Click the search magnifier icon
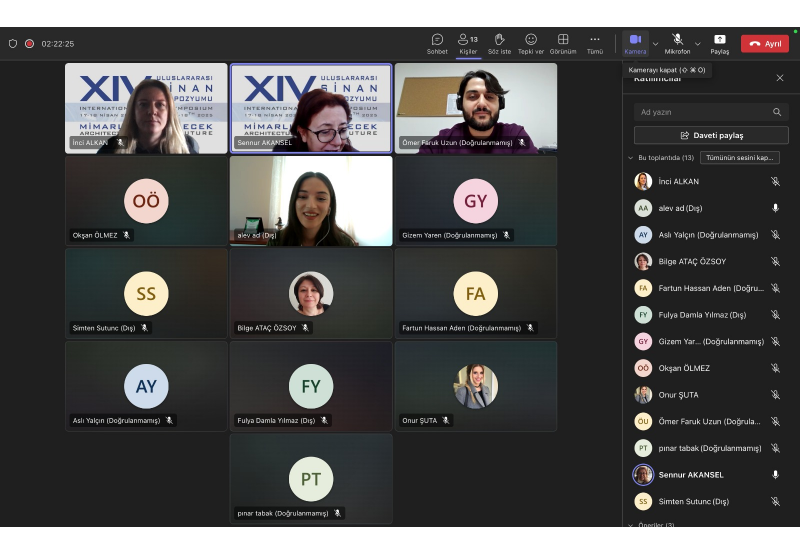 tap(777, 112)
